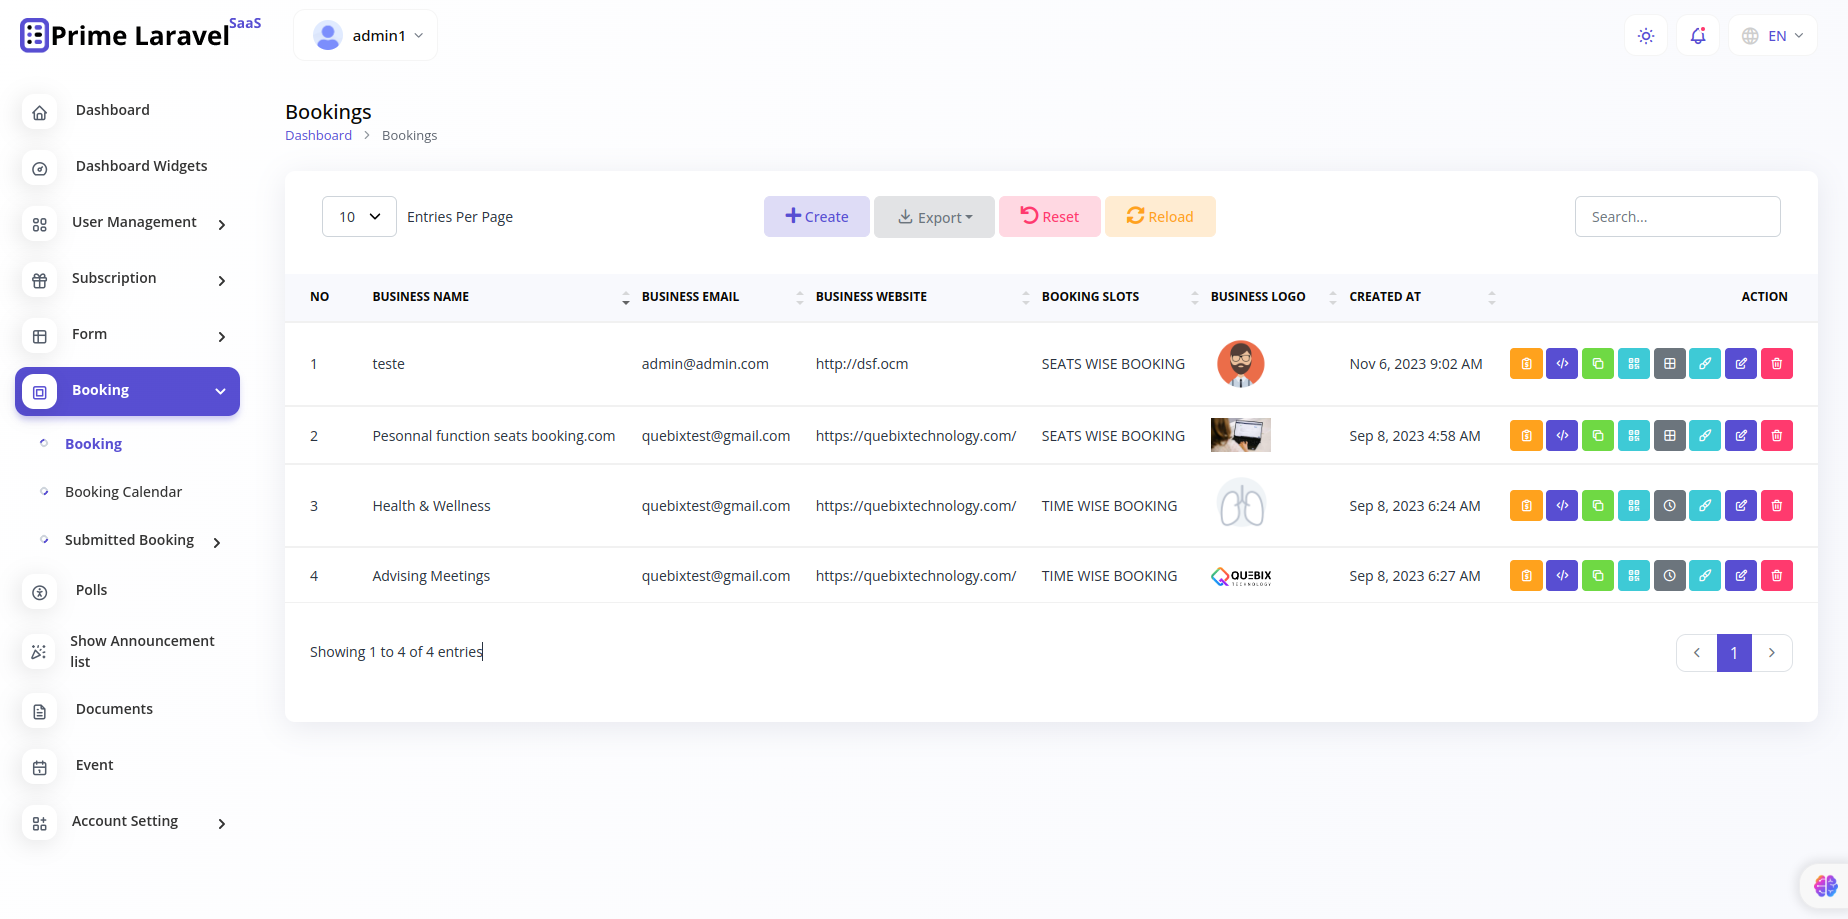Click the Create button
1848x919 pixels.
tap(816, 216)
